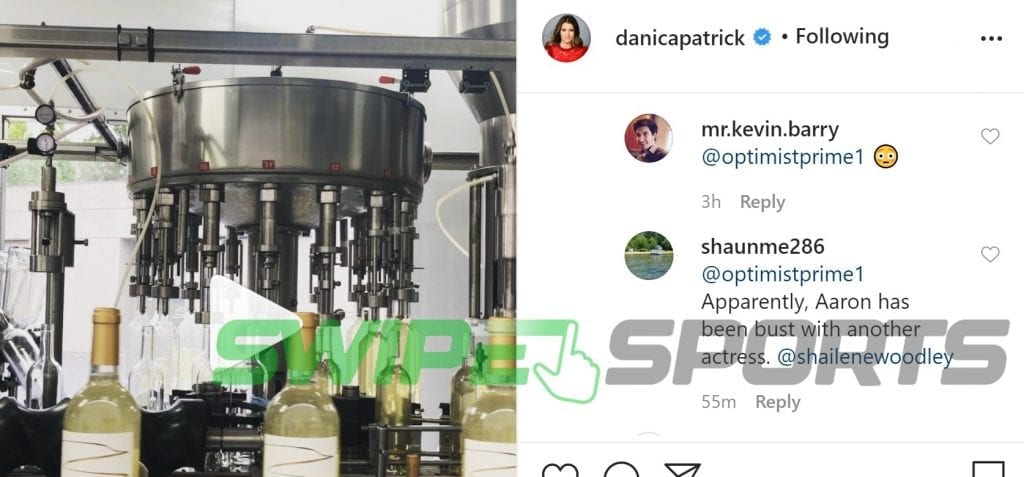Open the comment bubble icon

click(621, 470)
